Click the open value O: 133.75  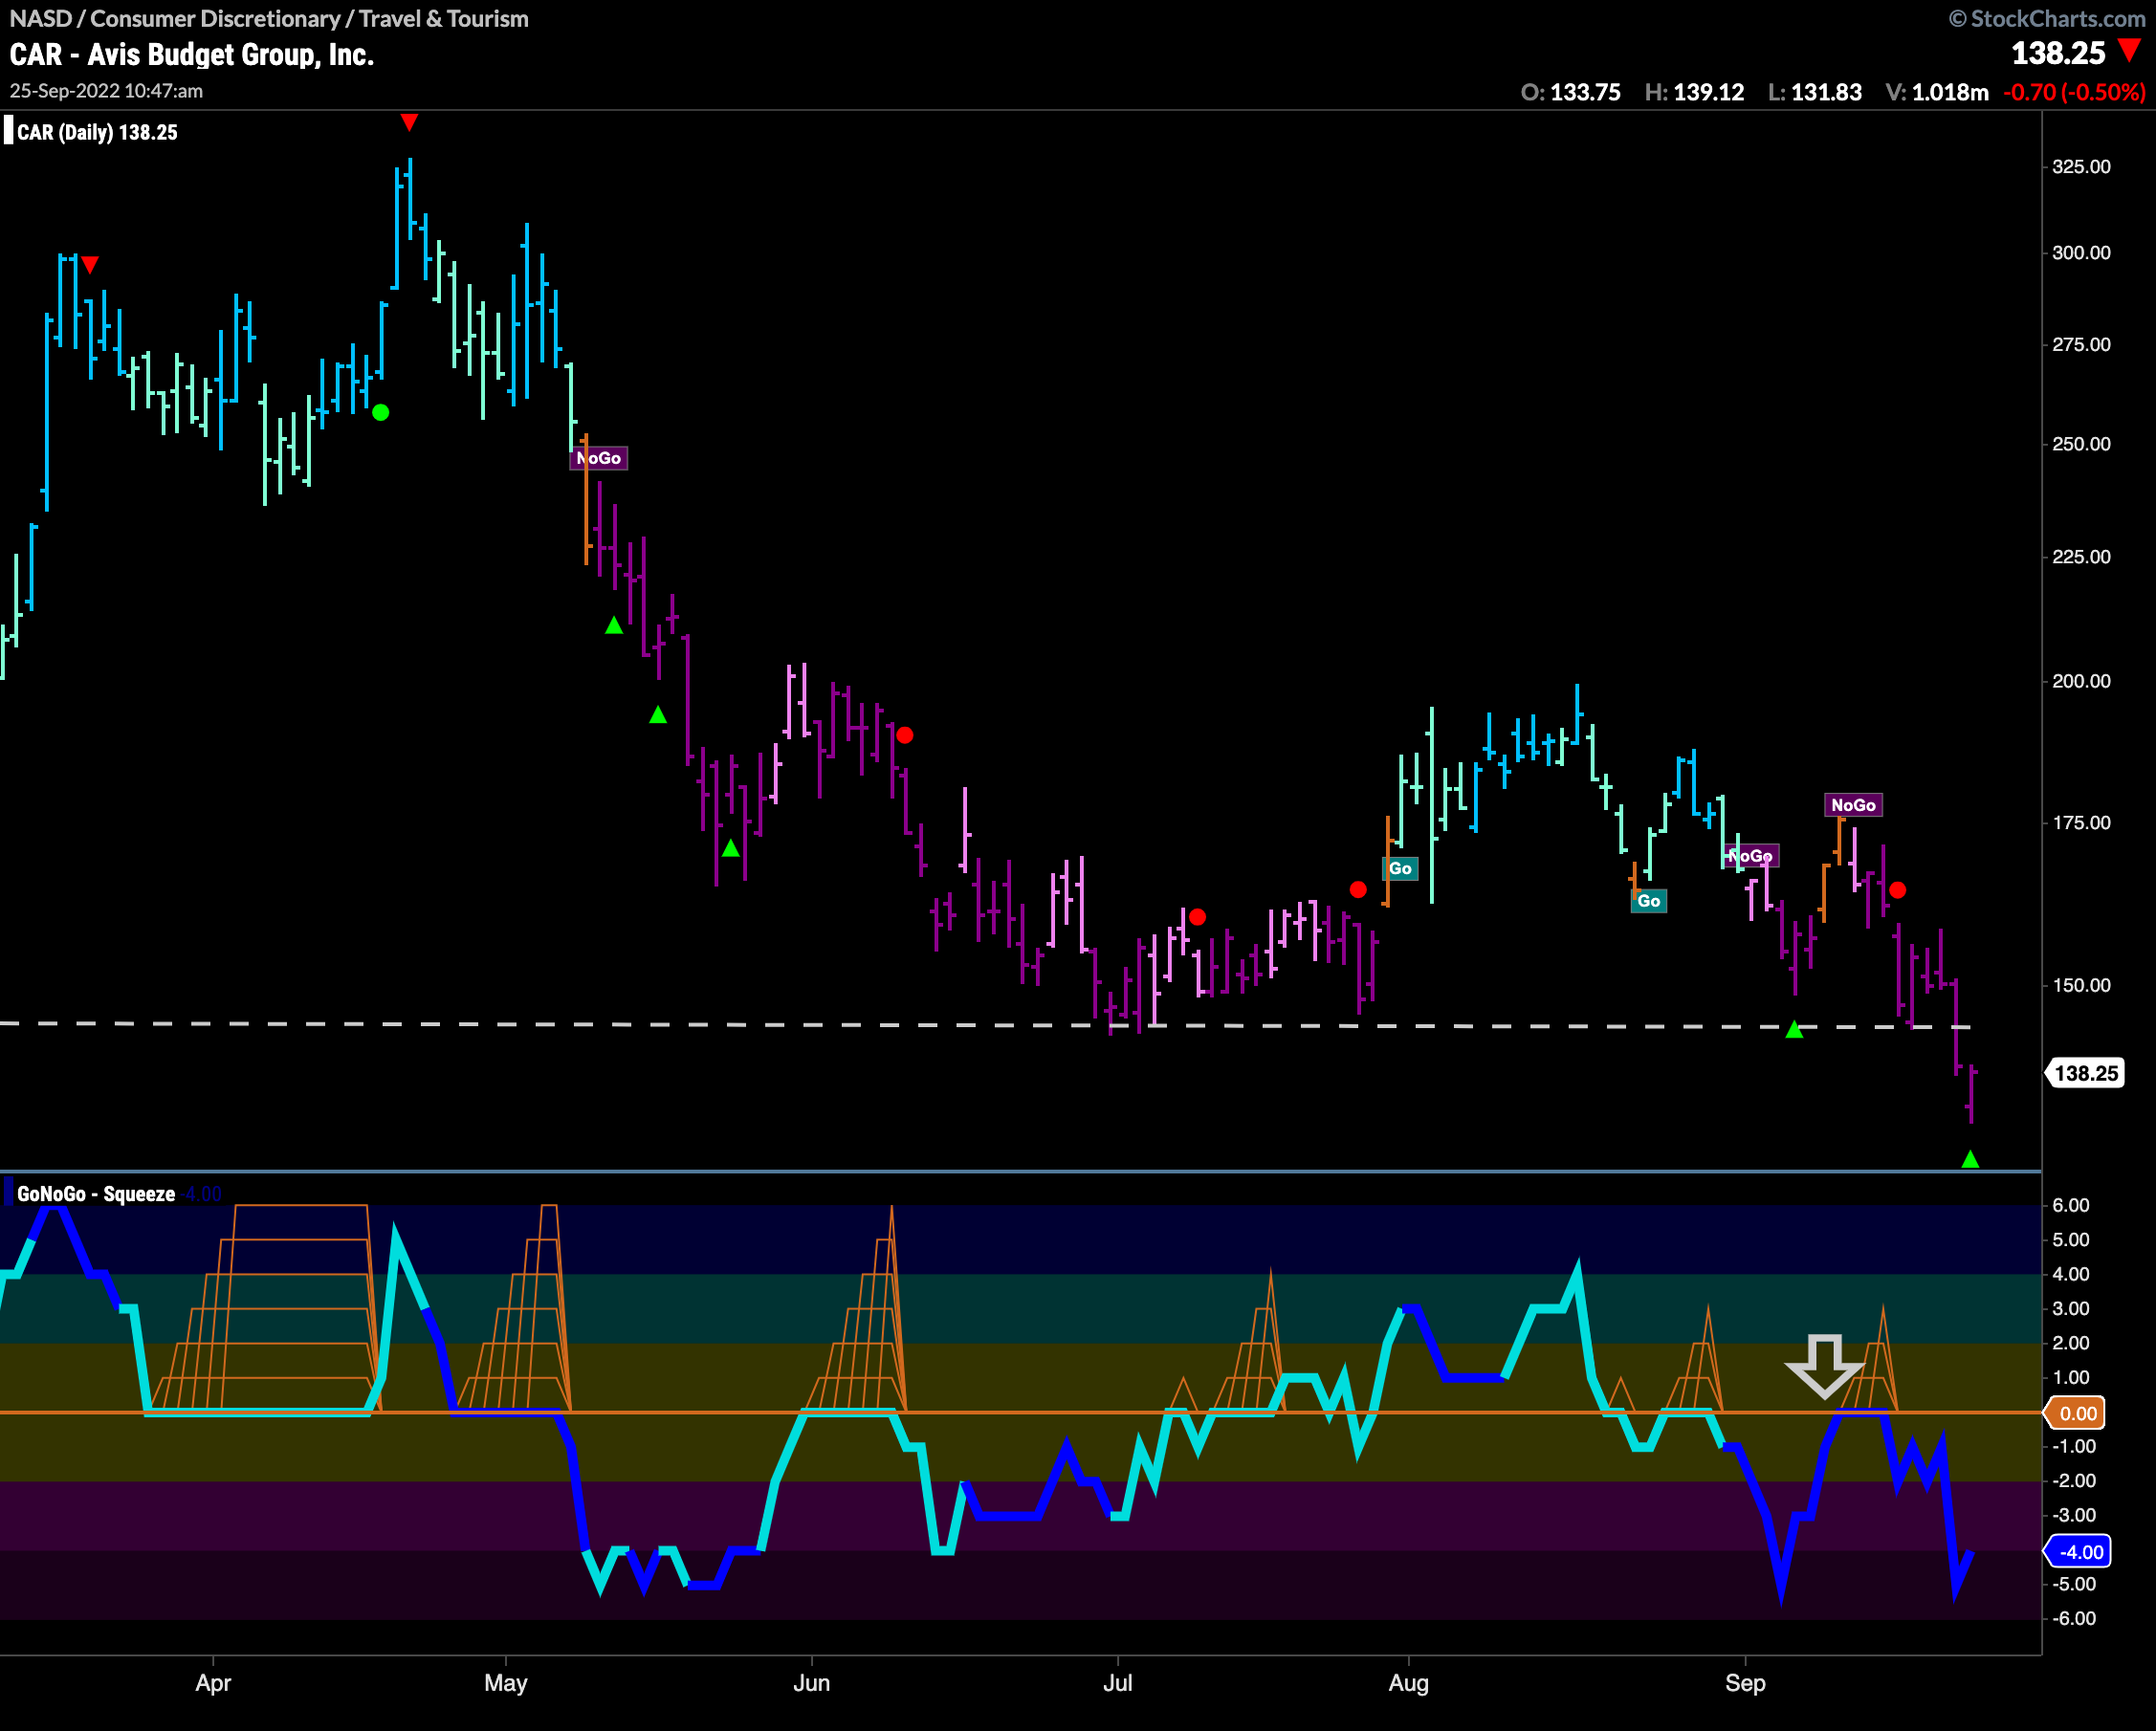[x=1570, y=92]
